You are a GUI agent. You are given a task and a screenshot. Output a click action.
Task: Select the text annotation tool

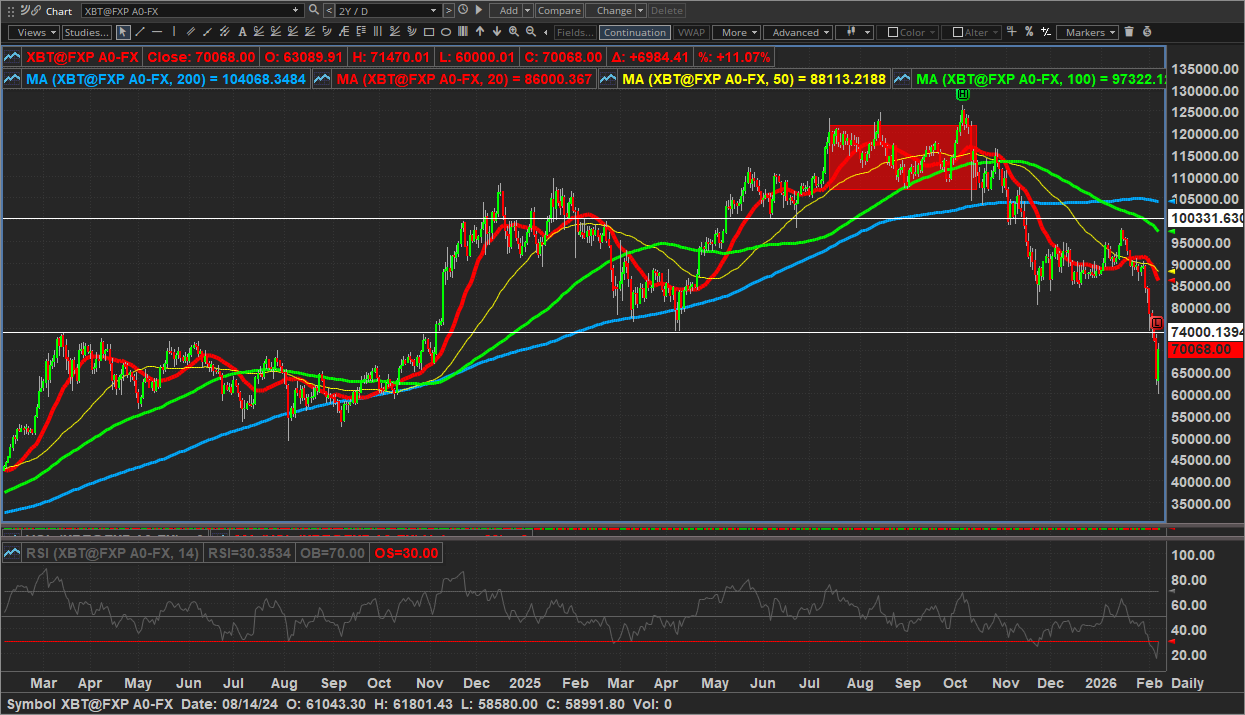[243, 32]
